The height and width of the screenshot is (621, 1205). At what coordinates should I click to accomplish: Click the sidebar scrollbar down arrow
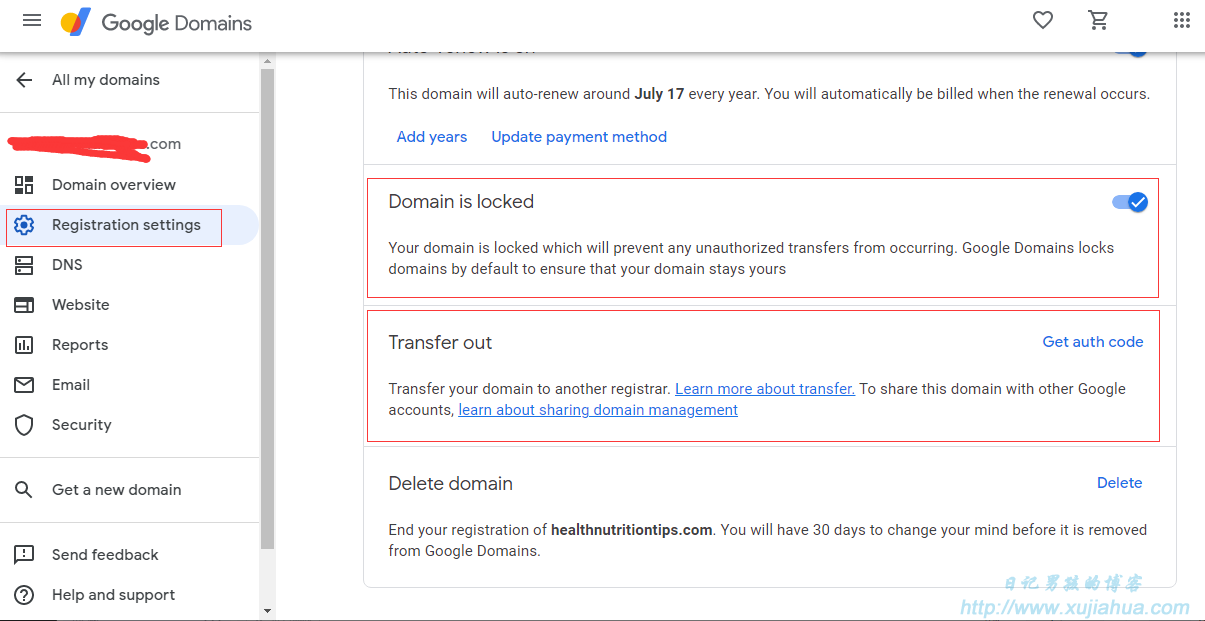tap(267, 610)
